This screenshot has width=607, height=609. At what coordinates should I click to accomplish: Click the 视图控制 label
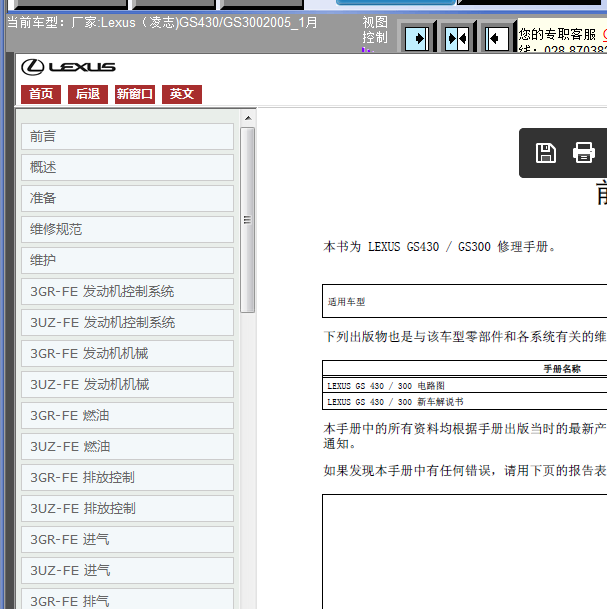pos(375,30)
